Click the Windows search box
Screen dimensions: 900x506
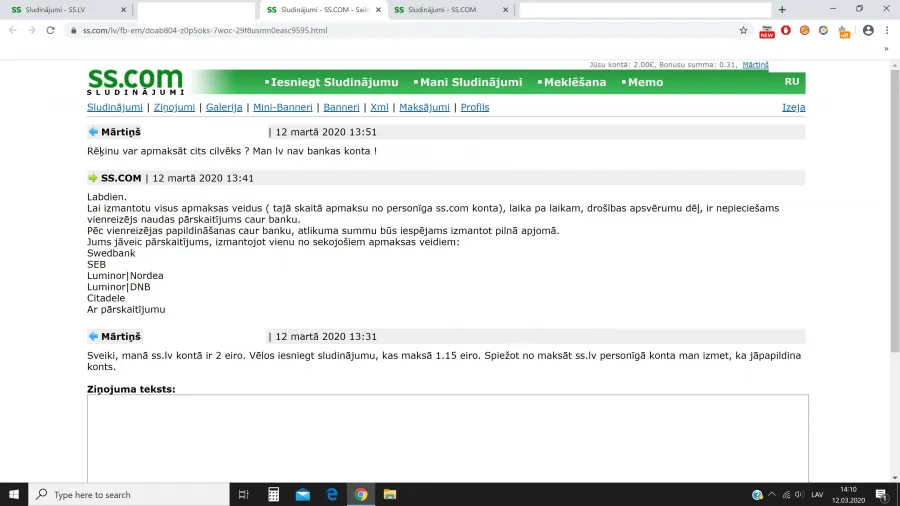[129, 495]
